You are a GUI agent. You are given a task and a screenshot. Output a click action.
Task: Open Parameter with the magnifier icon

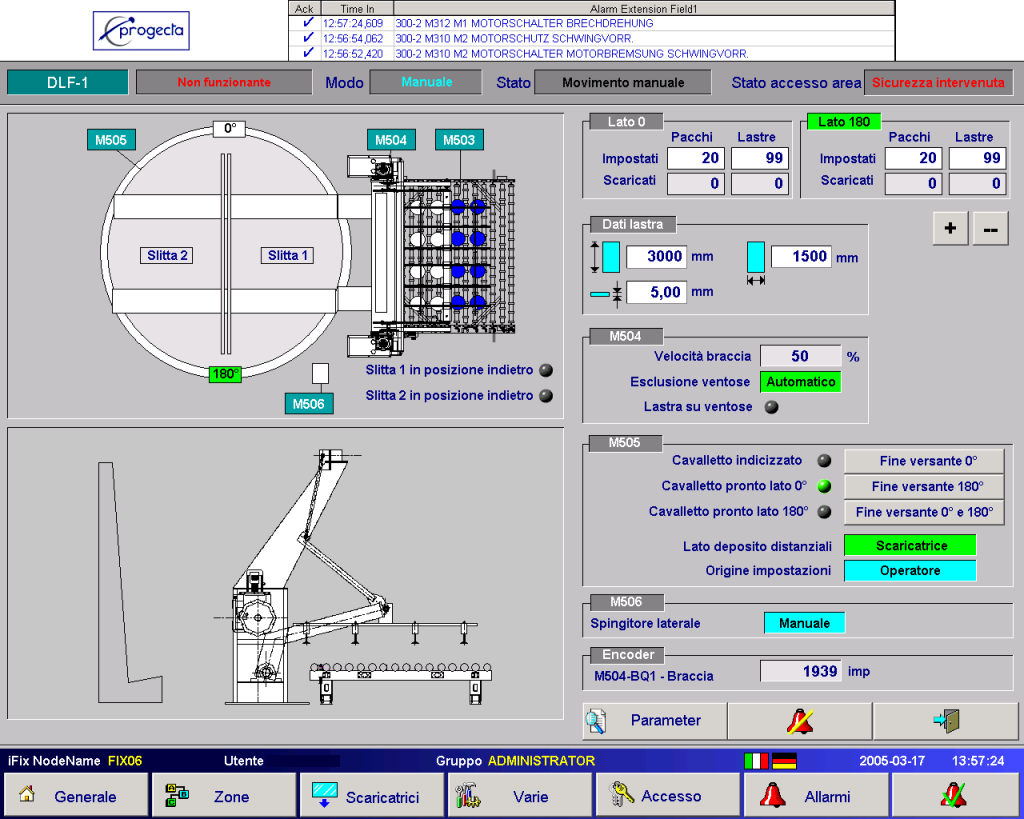[x=654, y=721]
